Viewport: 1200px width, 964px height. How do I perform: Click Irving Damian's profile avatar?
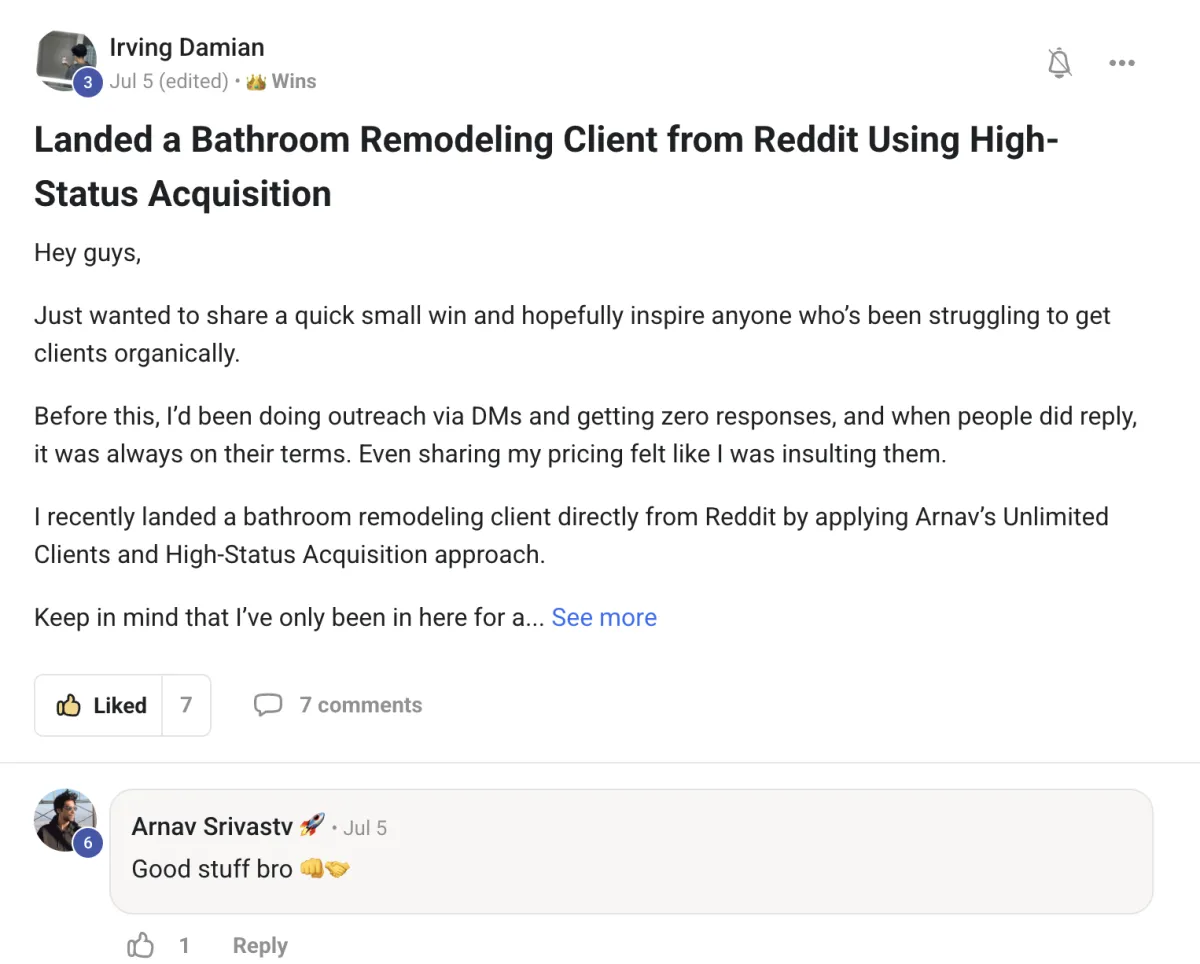point(63,57)
